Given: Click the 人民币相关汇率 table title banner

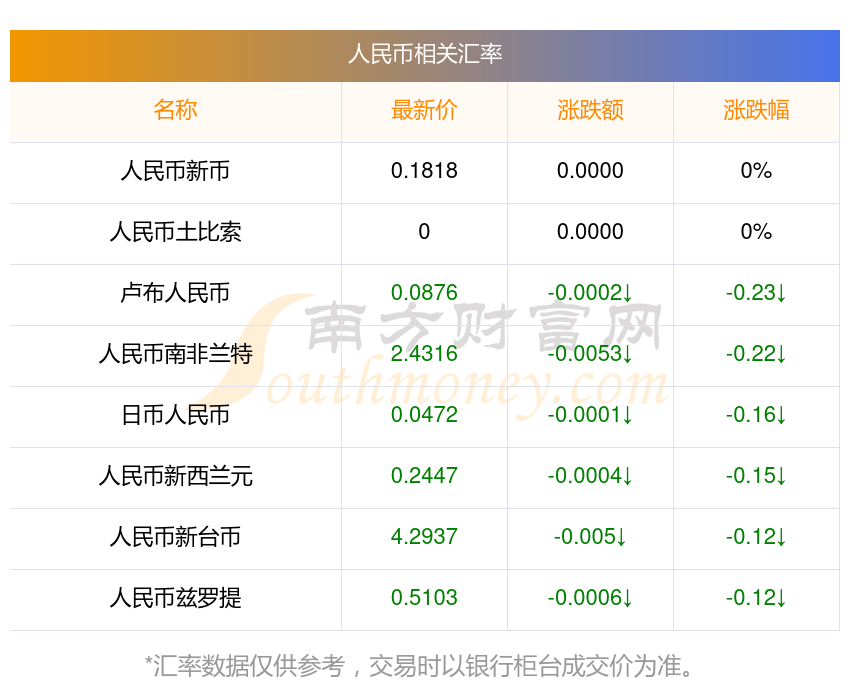Looking at the screenshot, I should pyautogui.click(x=424, y=54).
